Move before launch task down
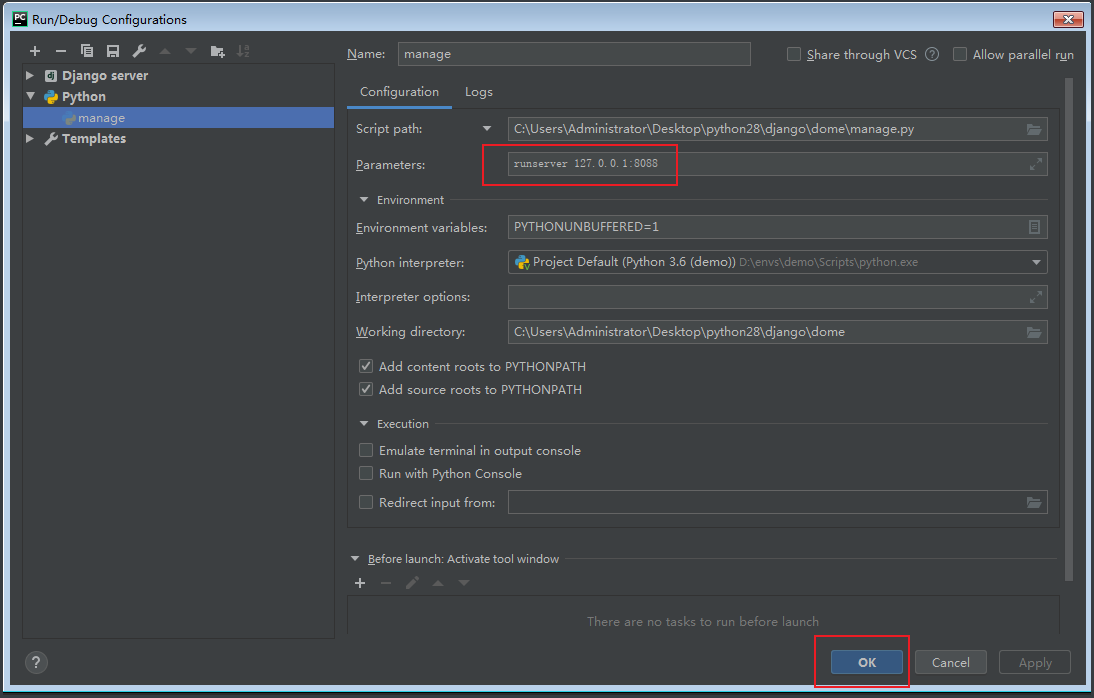 pyautogui.click(x=464, y=583)
